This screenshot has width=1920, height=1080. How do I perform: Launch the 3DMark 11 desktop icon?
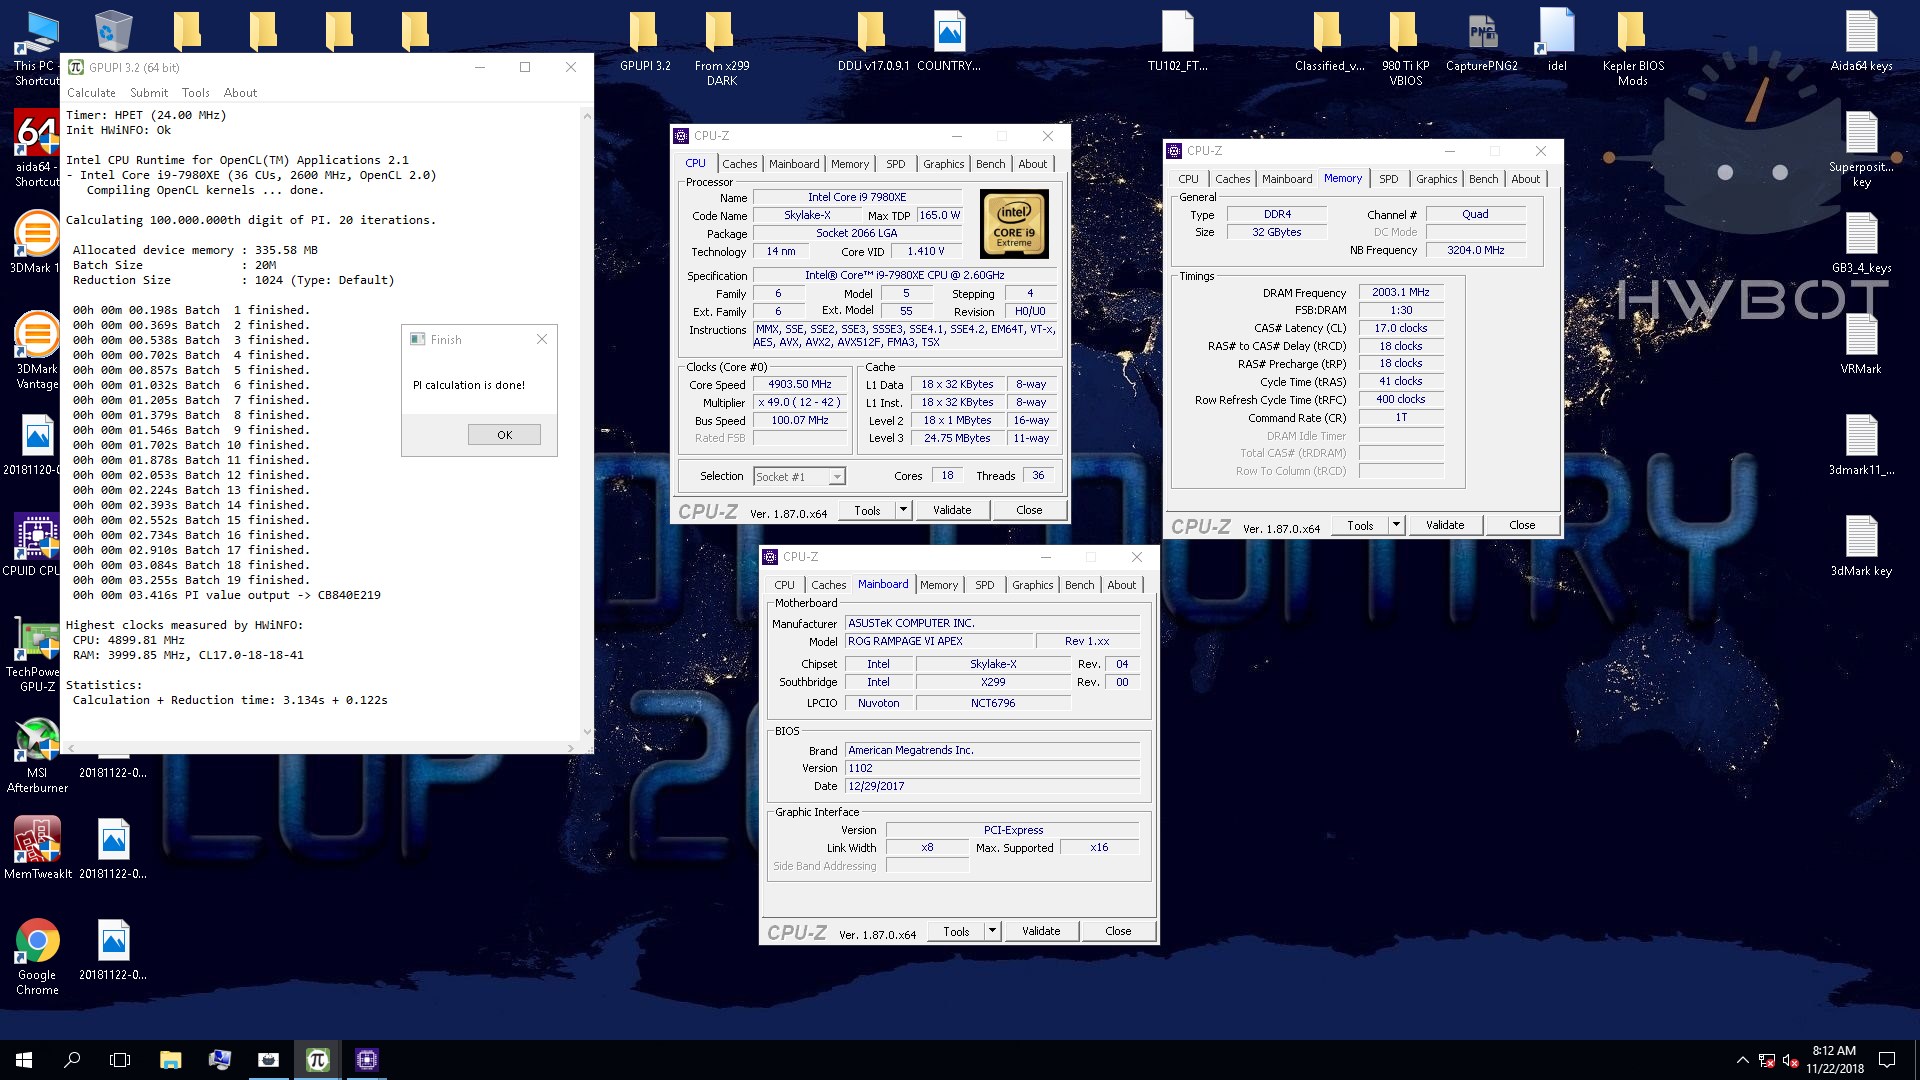[x=37, y=233]
